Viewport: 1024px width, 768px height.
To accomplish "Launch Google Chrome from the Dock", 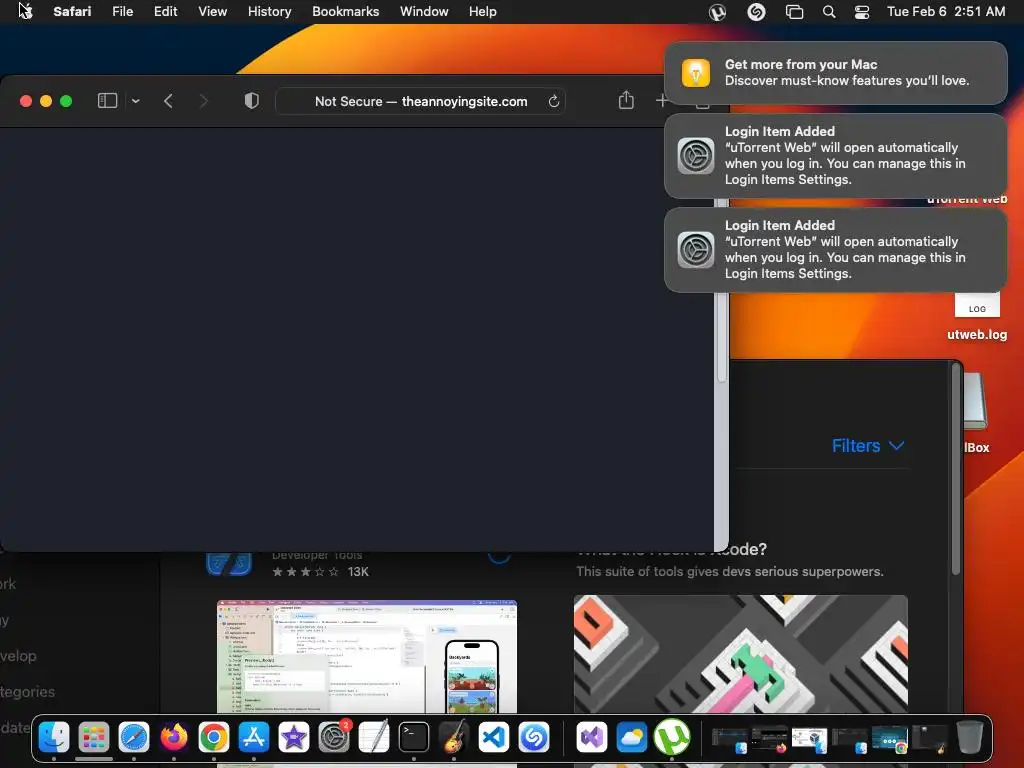I will click(x=214, y=737).
